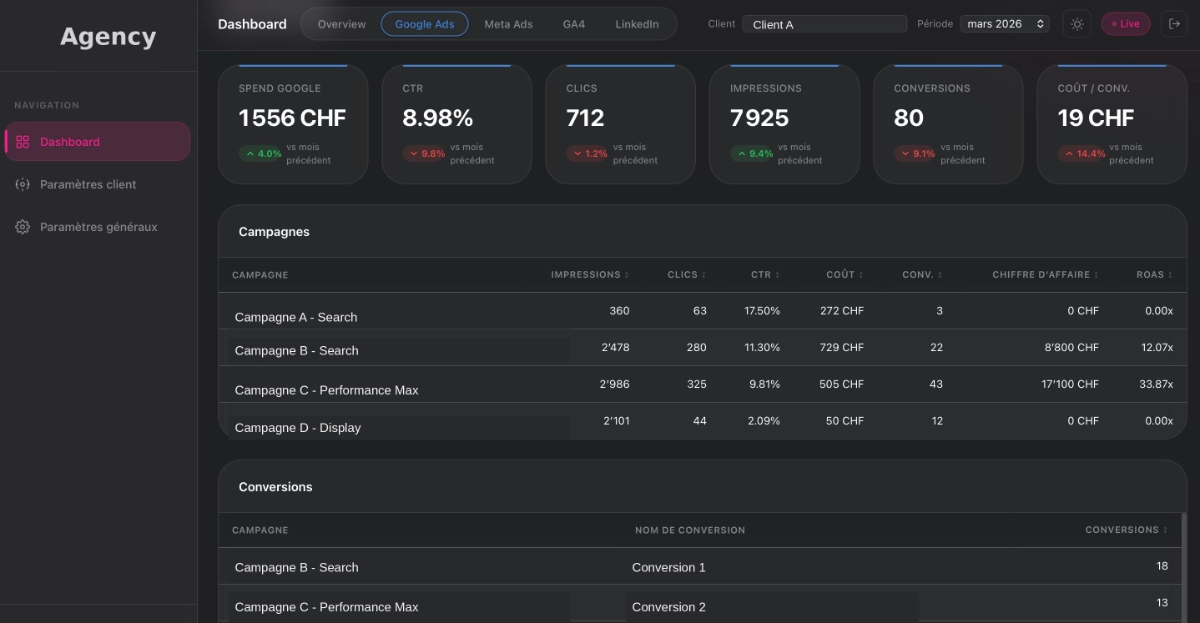Sort campaigns by Clics column
Image resolution: width=1200 pixels, height=623 pixels.
point(687,275)
